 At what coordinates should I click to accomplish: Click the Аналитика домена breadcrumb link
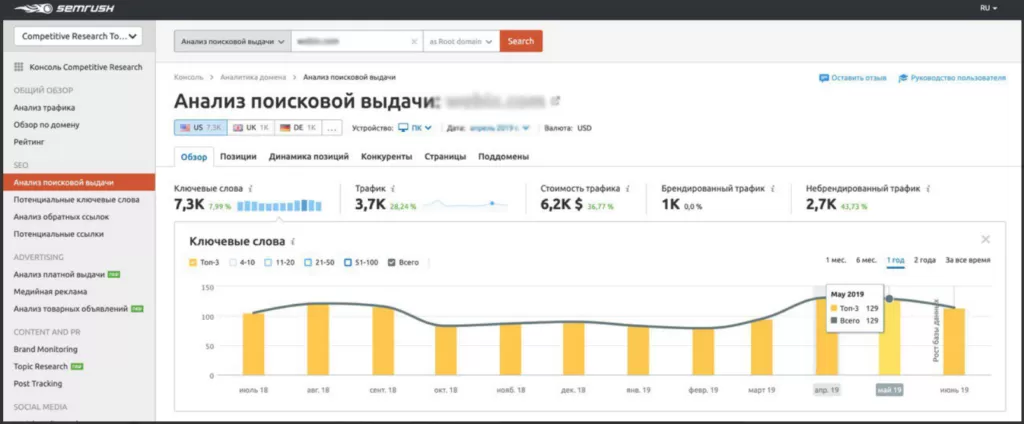pyautogui.click(x=253, y=77)
